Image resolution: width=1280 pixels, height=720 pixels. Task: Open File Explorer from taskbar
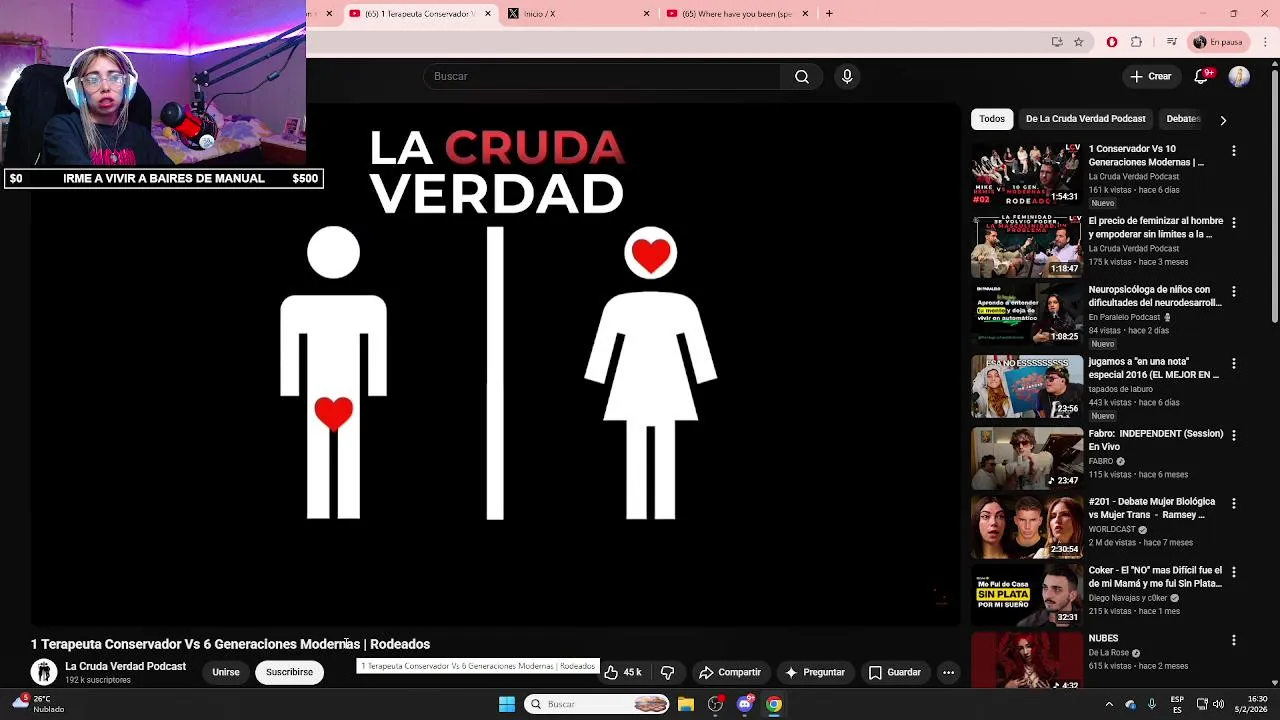(x=686, y=704)
